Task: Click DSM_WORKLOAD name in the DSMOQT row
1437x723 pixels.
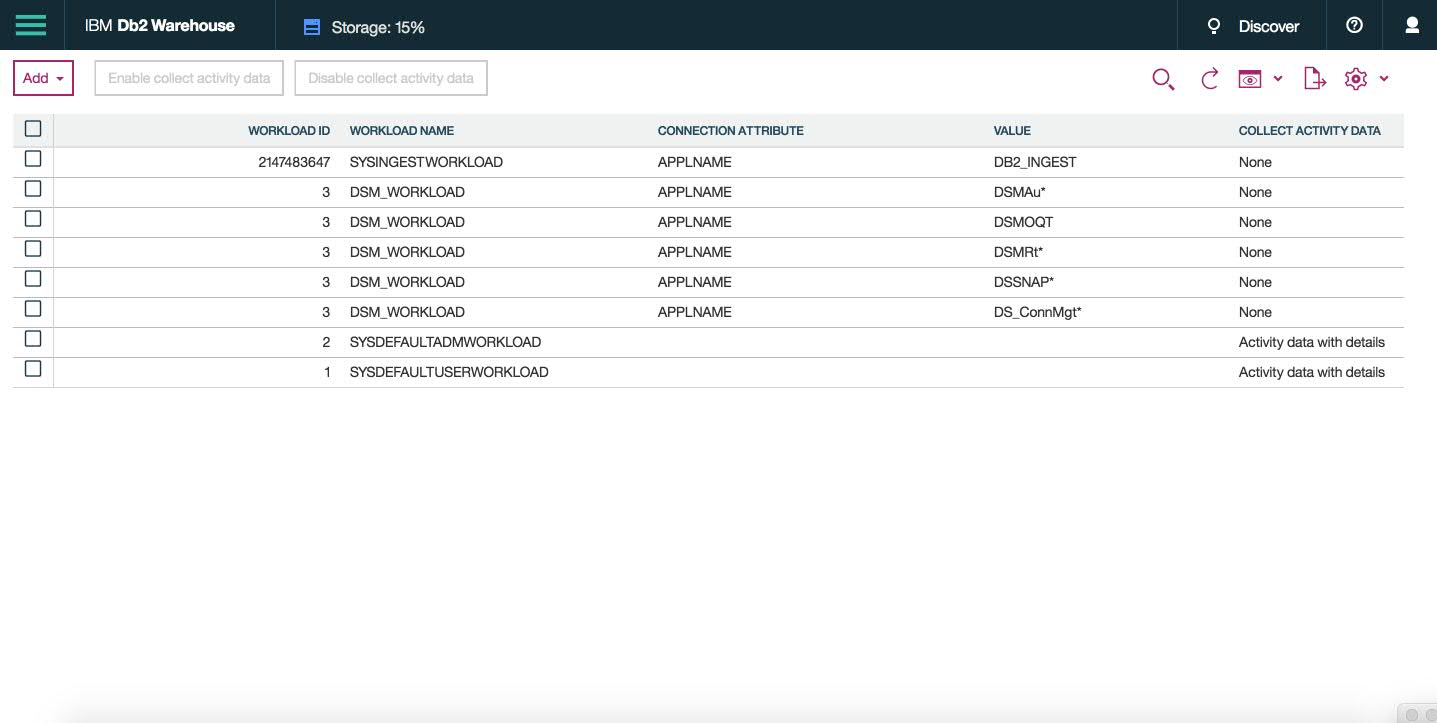Action: tap(407, 222)
